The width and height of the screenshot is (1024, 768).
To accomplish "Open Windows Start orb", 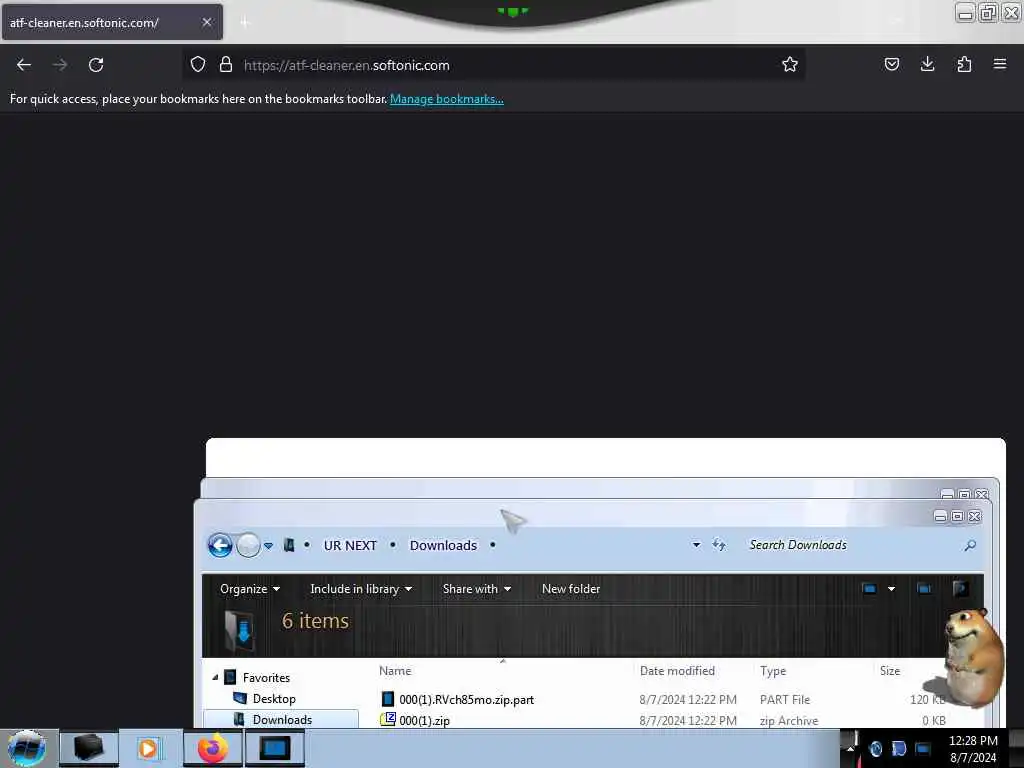I will click(27, 748).
